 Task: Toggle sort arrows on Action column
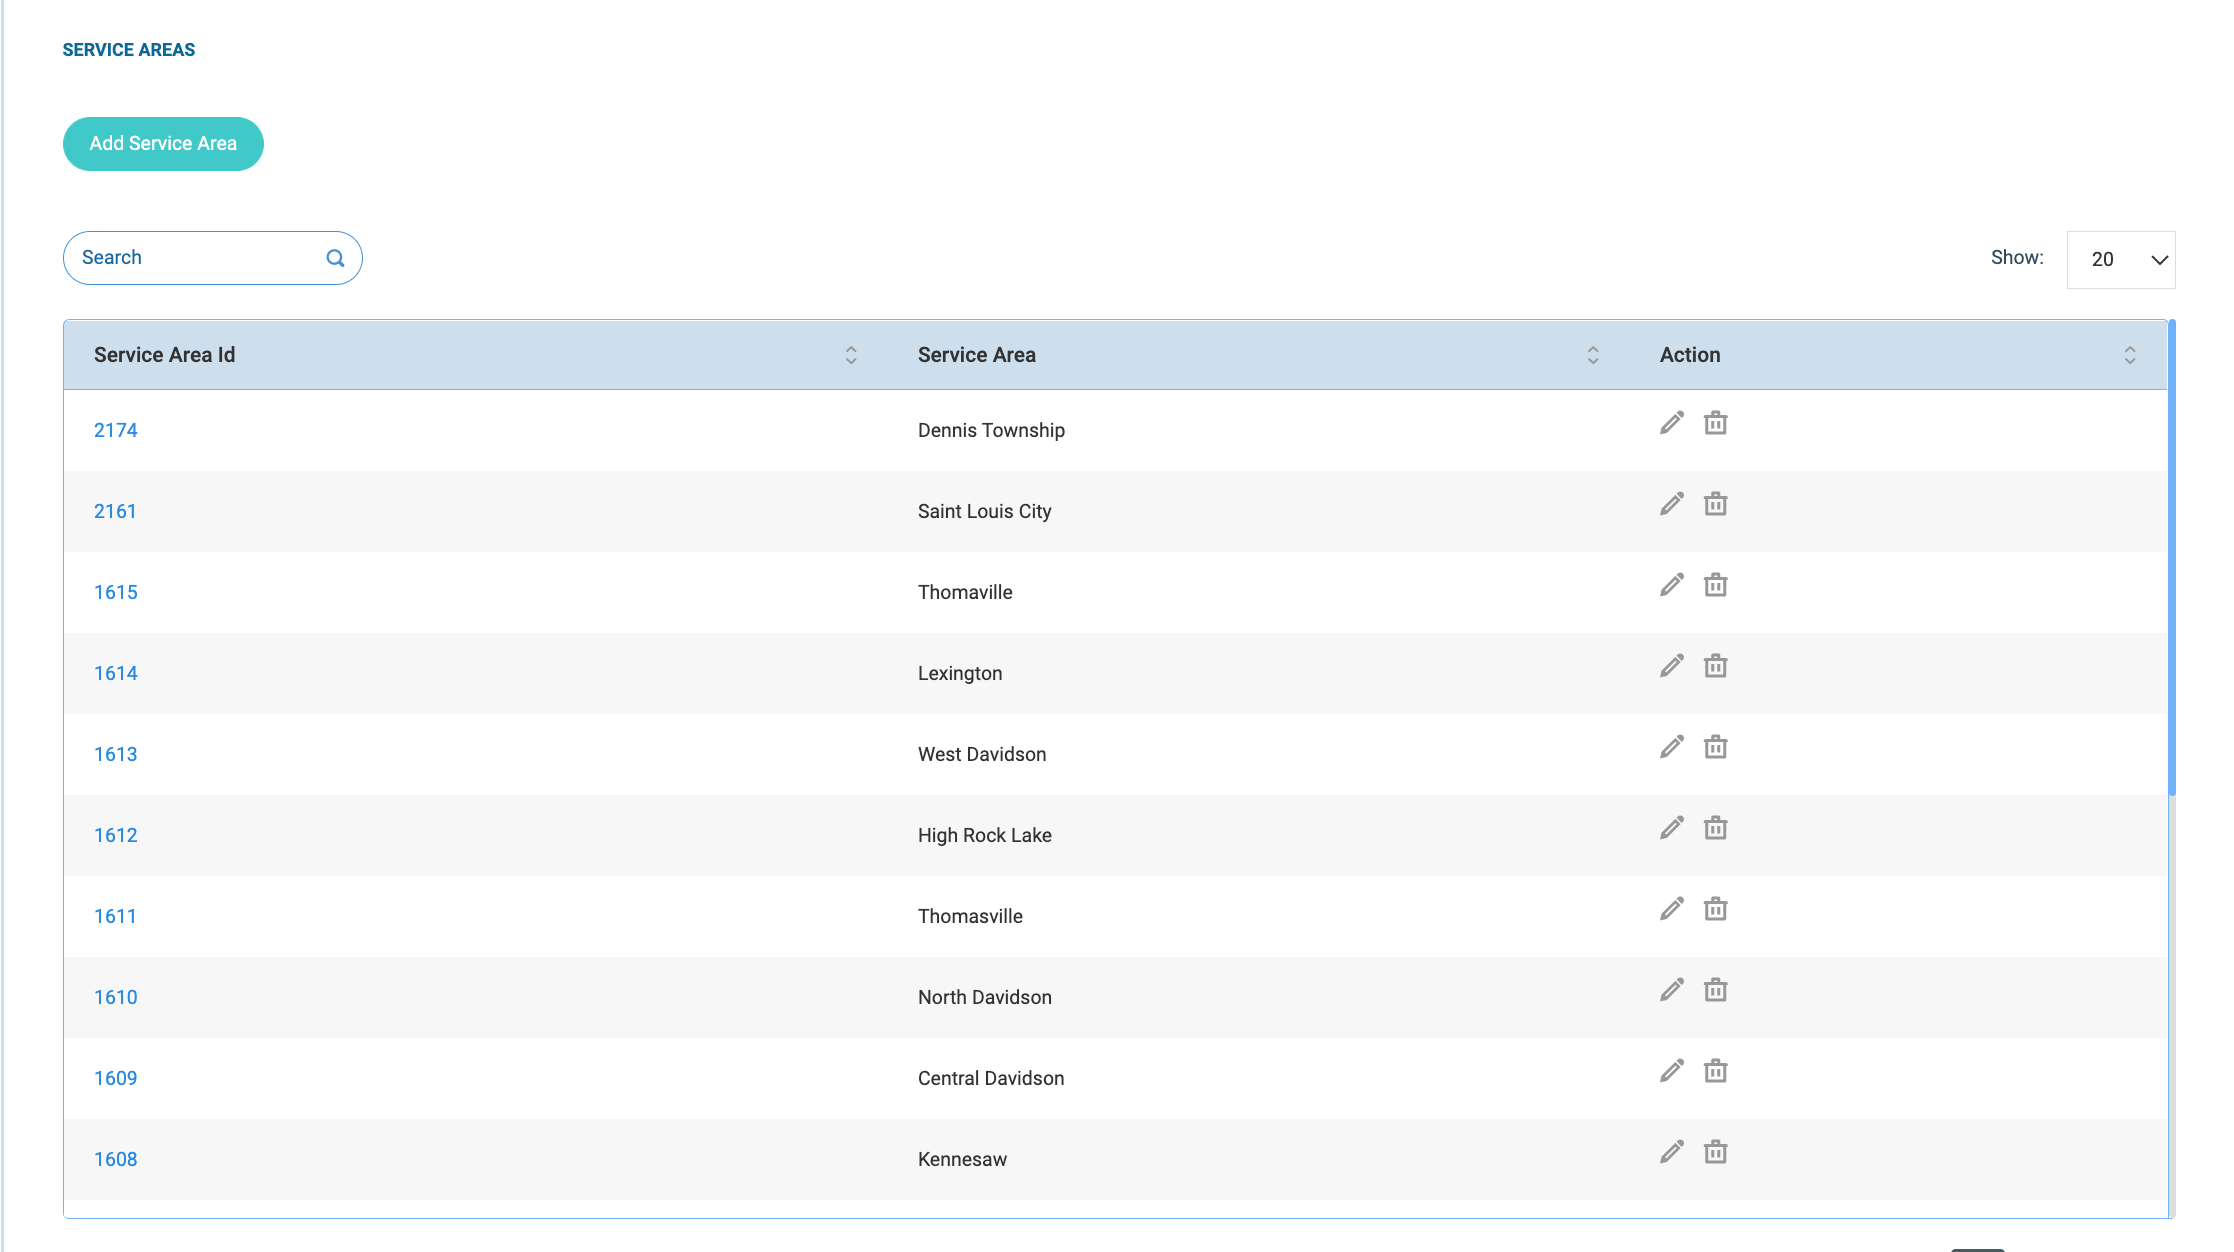[x=2130, y=355]
